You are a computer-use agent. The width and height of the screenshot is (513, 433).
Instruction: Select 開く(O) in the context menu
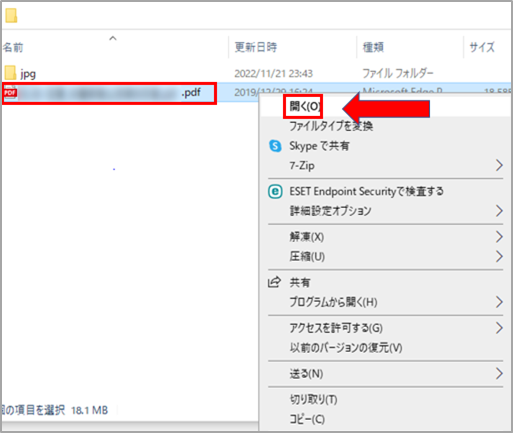click(305, 107)
